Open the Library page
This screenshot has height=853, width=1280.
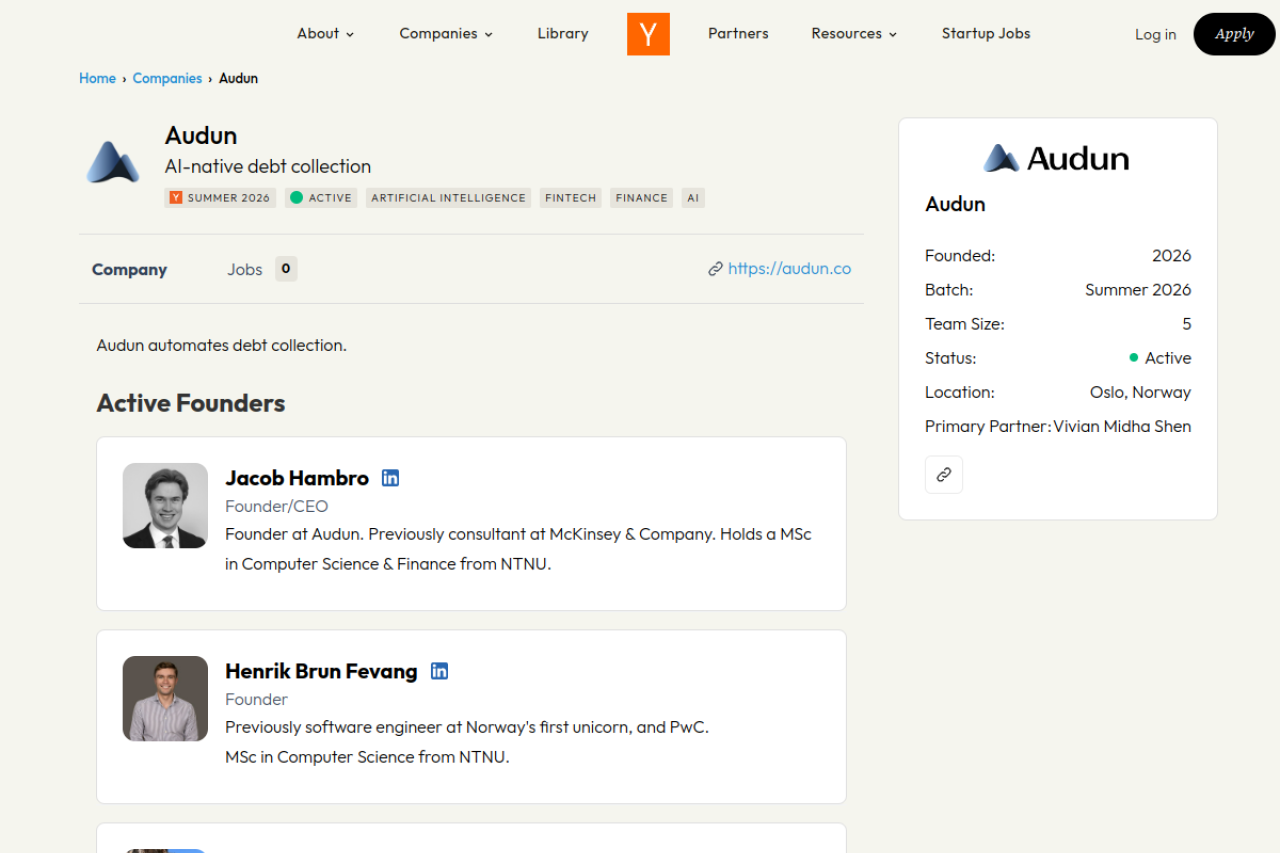coord(563,33)
